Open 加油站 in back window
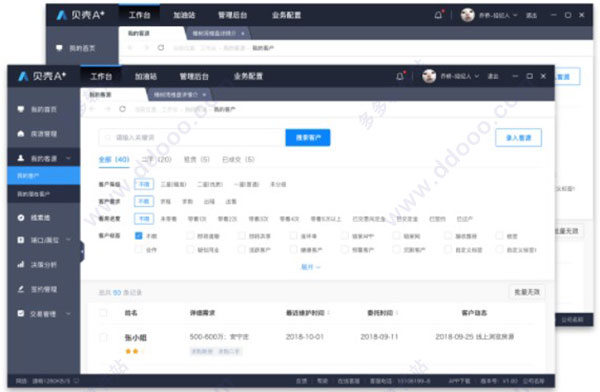Viewport: 600px width, 392px height. (184, 15)
